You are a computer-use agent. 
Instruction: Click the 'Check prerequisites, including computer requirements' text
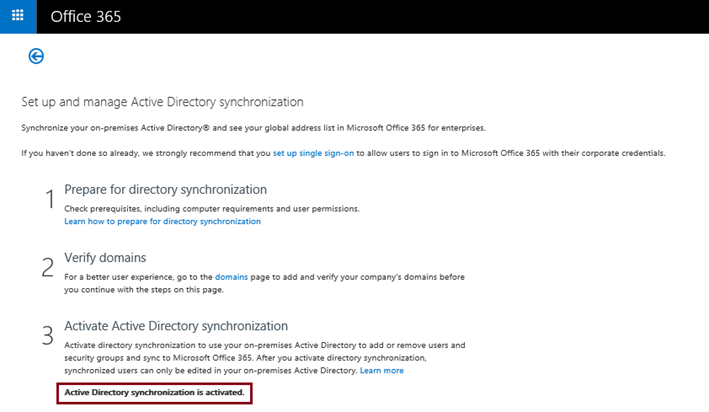click(x=212, y=208)
